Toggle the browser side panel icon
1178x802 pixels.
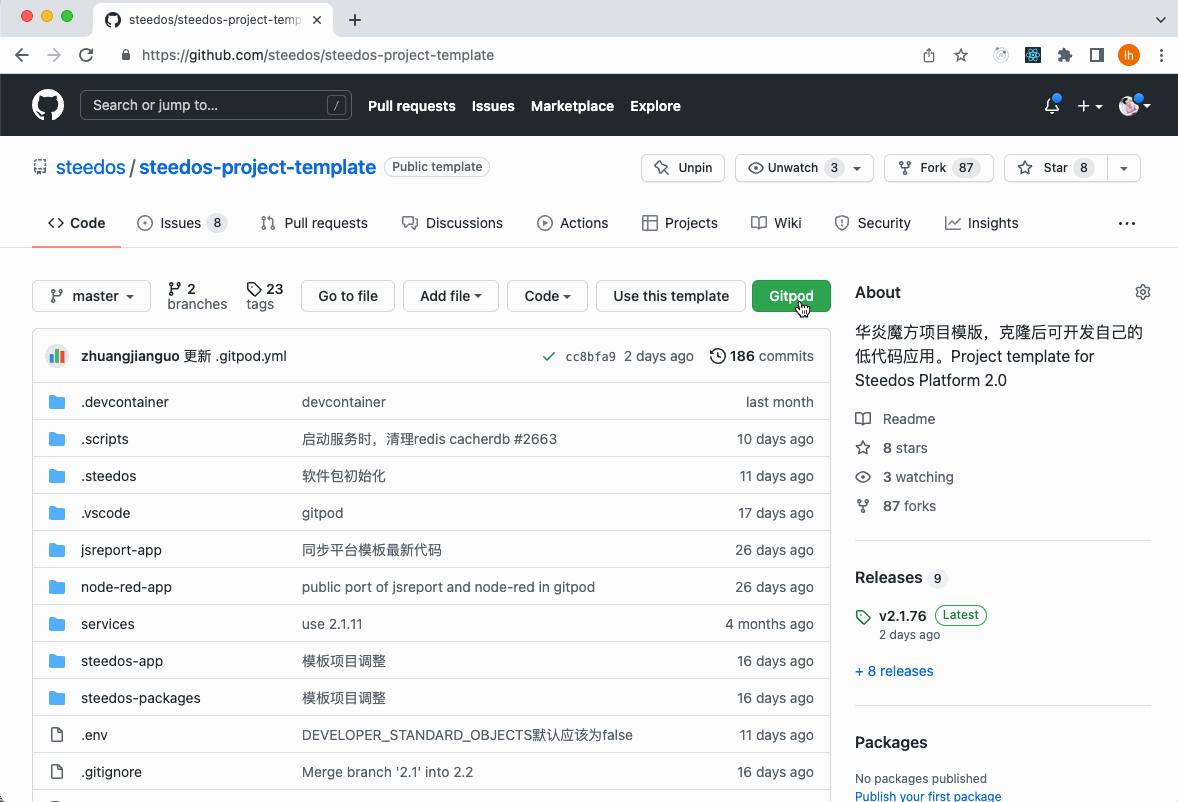pos(1097,55)
